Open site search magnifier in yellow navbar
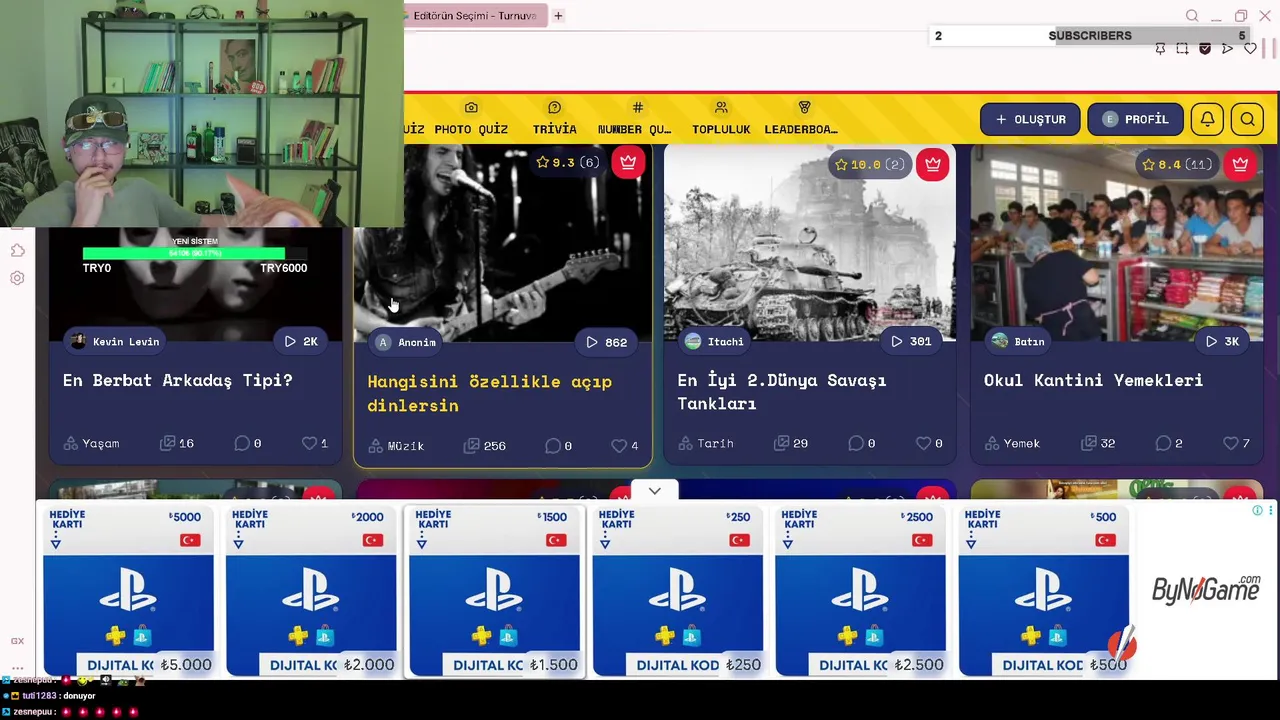The height and width of the screenshot is (720, 1280). coord(1248,119)
